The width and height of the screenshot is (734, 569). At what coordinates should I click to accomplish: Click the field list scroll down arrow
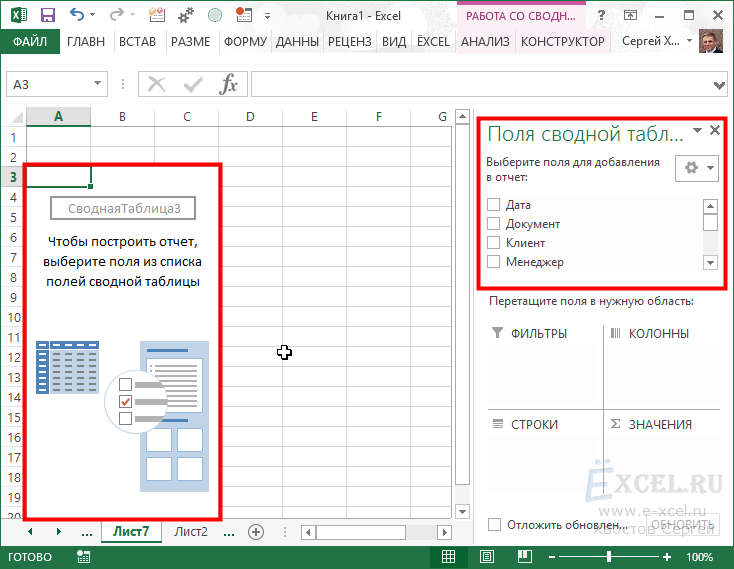[x=711, y=263]
